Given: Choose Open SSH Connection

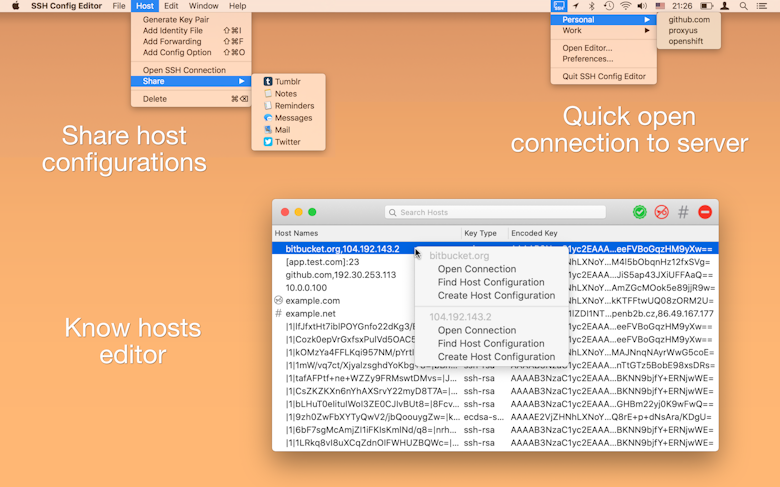Looking at the screenshot, I should pyautogui.click(x=191, y=70).
